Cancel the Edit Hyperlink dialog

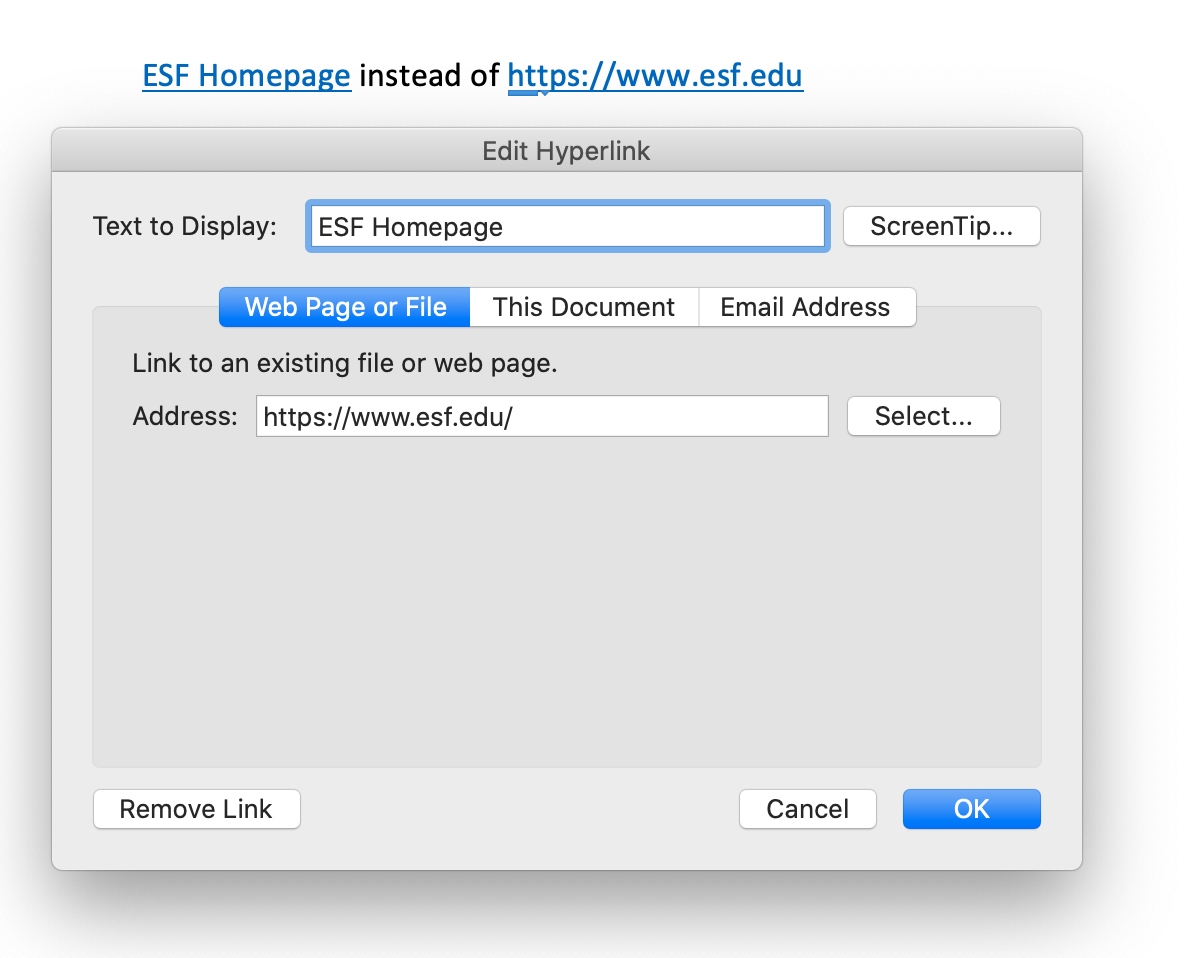pos(808,809)
